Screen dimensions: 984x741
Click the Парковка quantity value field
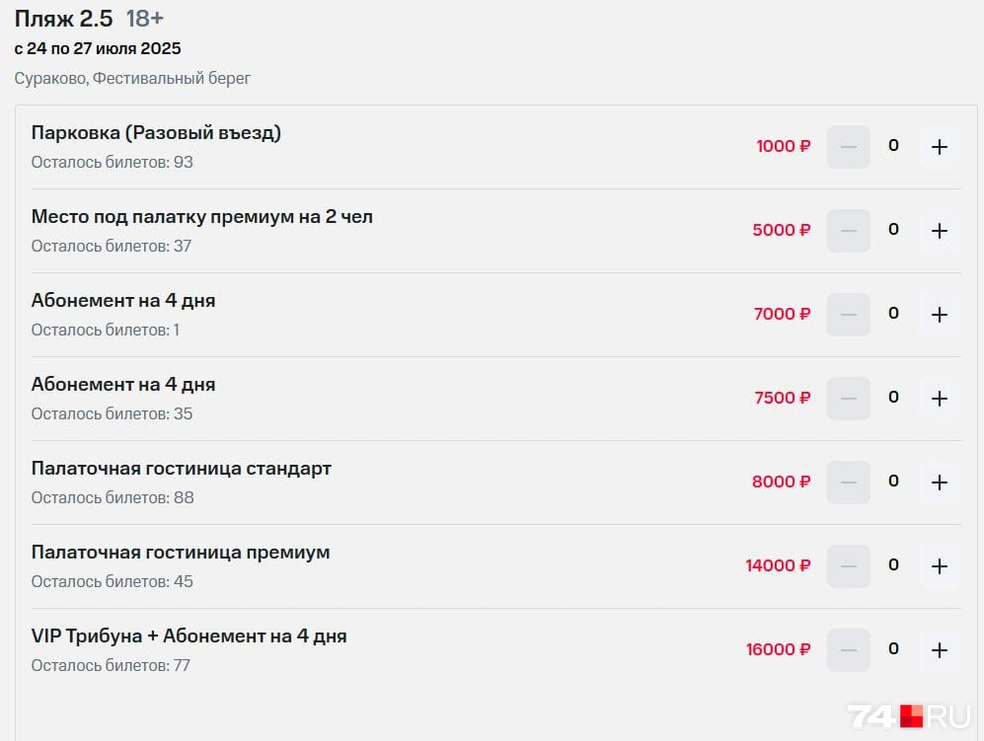point(893,146)
